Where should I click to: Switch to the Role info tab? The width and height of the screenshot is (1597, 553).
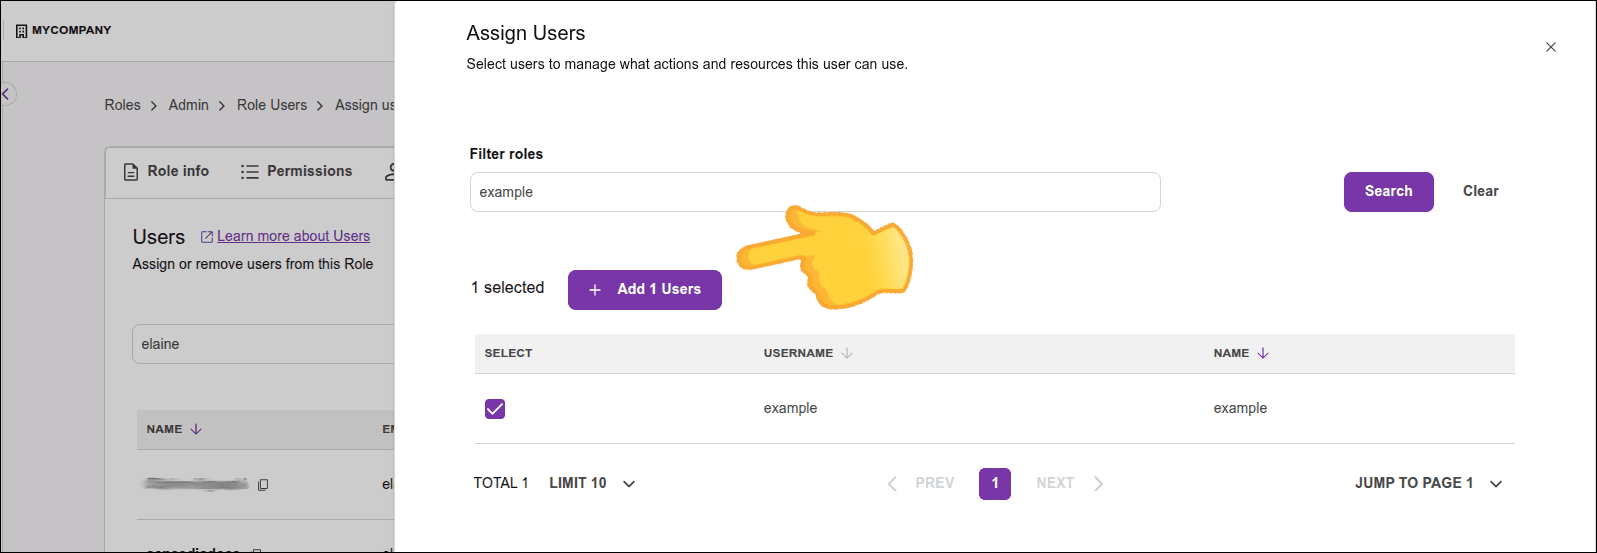[167, 171]
